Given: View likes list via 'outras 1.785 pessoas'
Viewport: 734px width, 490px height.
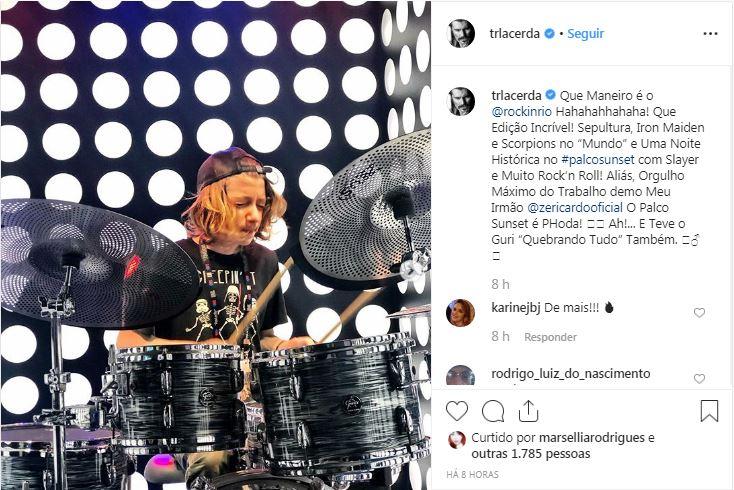Looking at the screenshot, I should (531, 453).
